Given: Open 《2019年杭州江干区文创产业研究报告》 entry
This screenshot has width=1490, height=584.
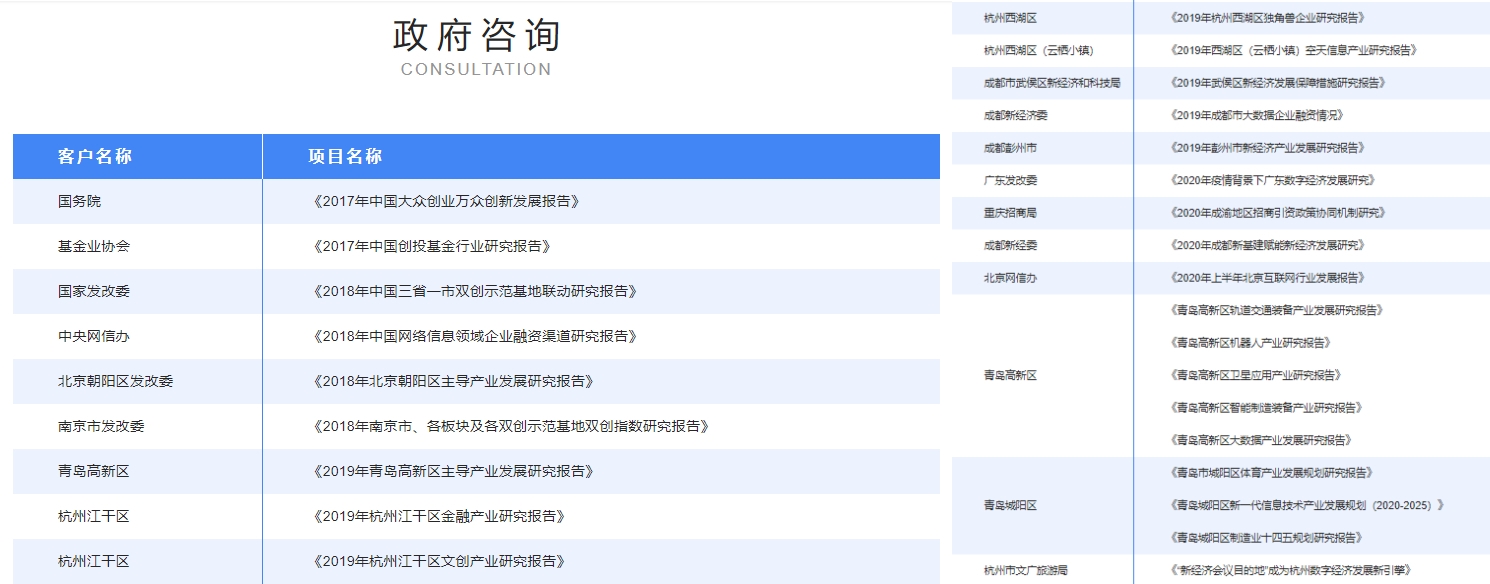Looking at the screenshot, I should [x=439, y=561].
